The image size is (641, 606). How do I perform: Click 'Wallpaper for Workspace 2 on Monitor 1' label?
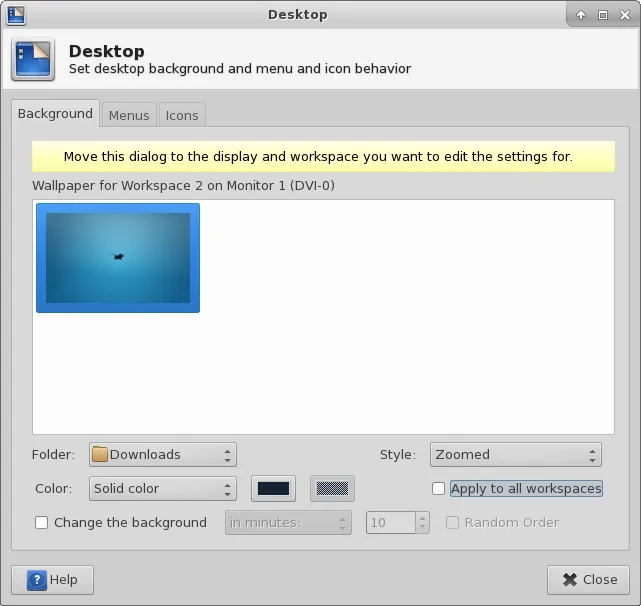click(184, 186)
